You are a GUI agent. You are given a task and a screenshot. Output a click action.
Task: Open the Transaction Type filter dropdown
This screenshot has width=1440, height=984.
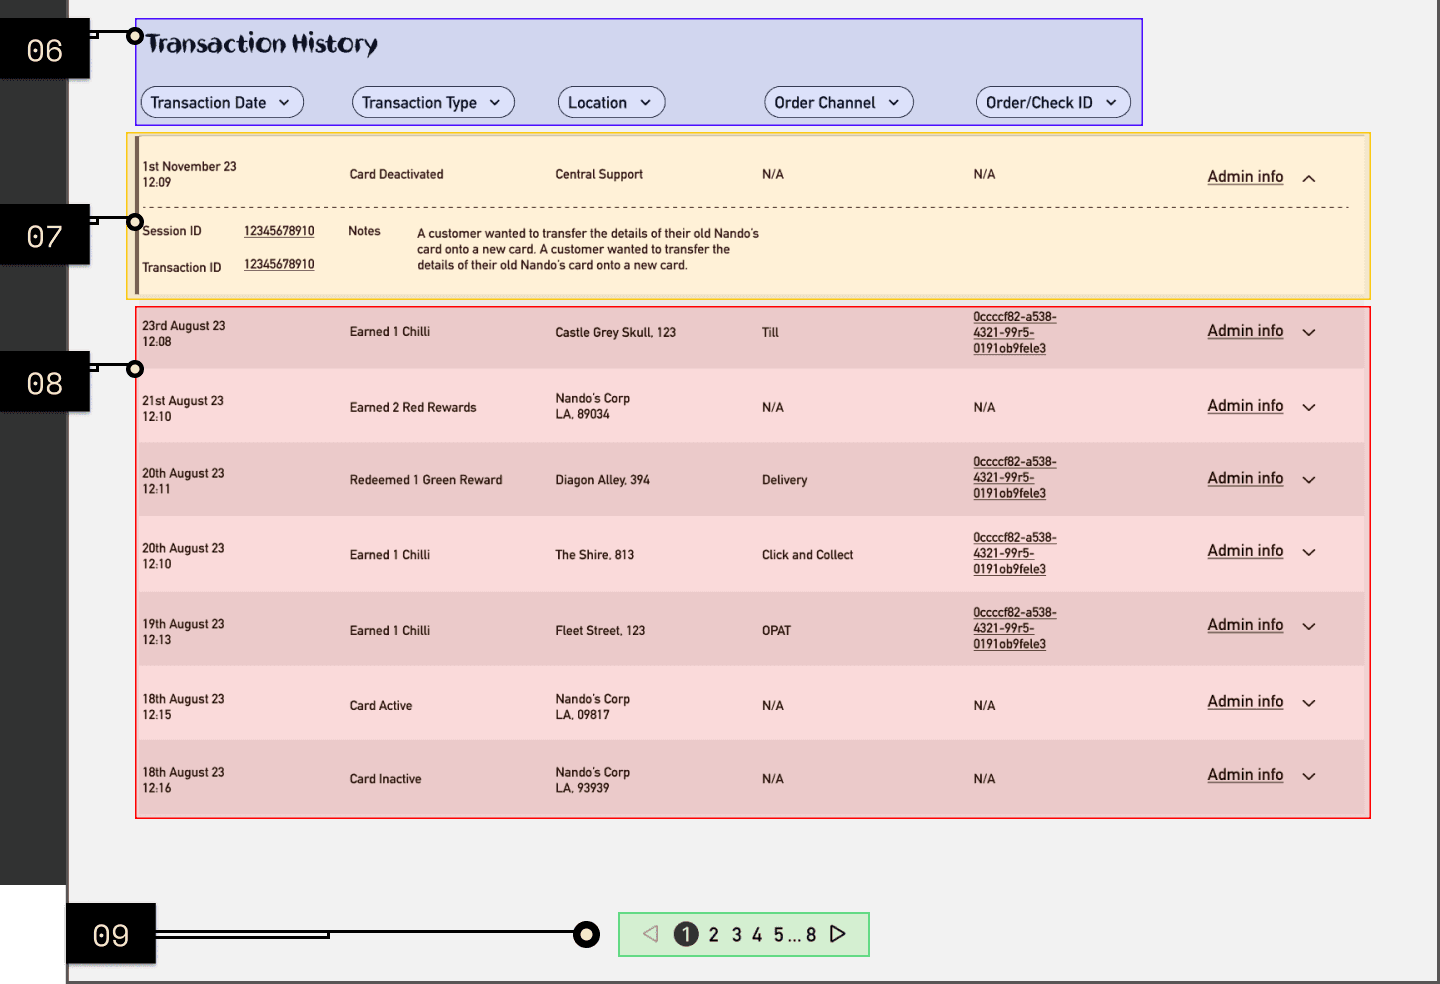click(x=433, y=102)
